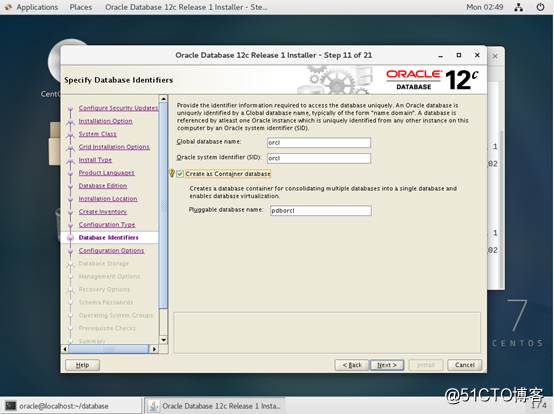The height and width of the screenshot is (414, 554).
Task: Focus the Oracle system identifier (SID) field
Action: coord(319,158)
